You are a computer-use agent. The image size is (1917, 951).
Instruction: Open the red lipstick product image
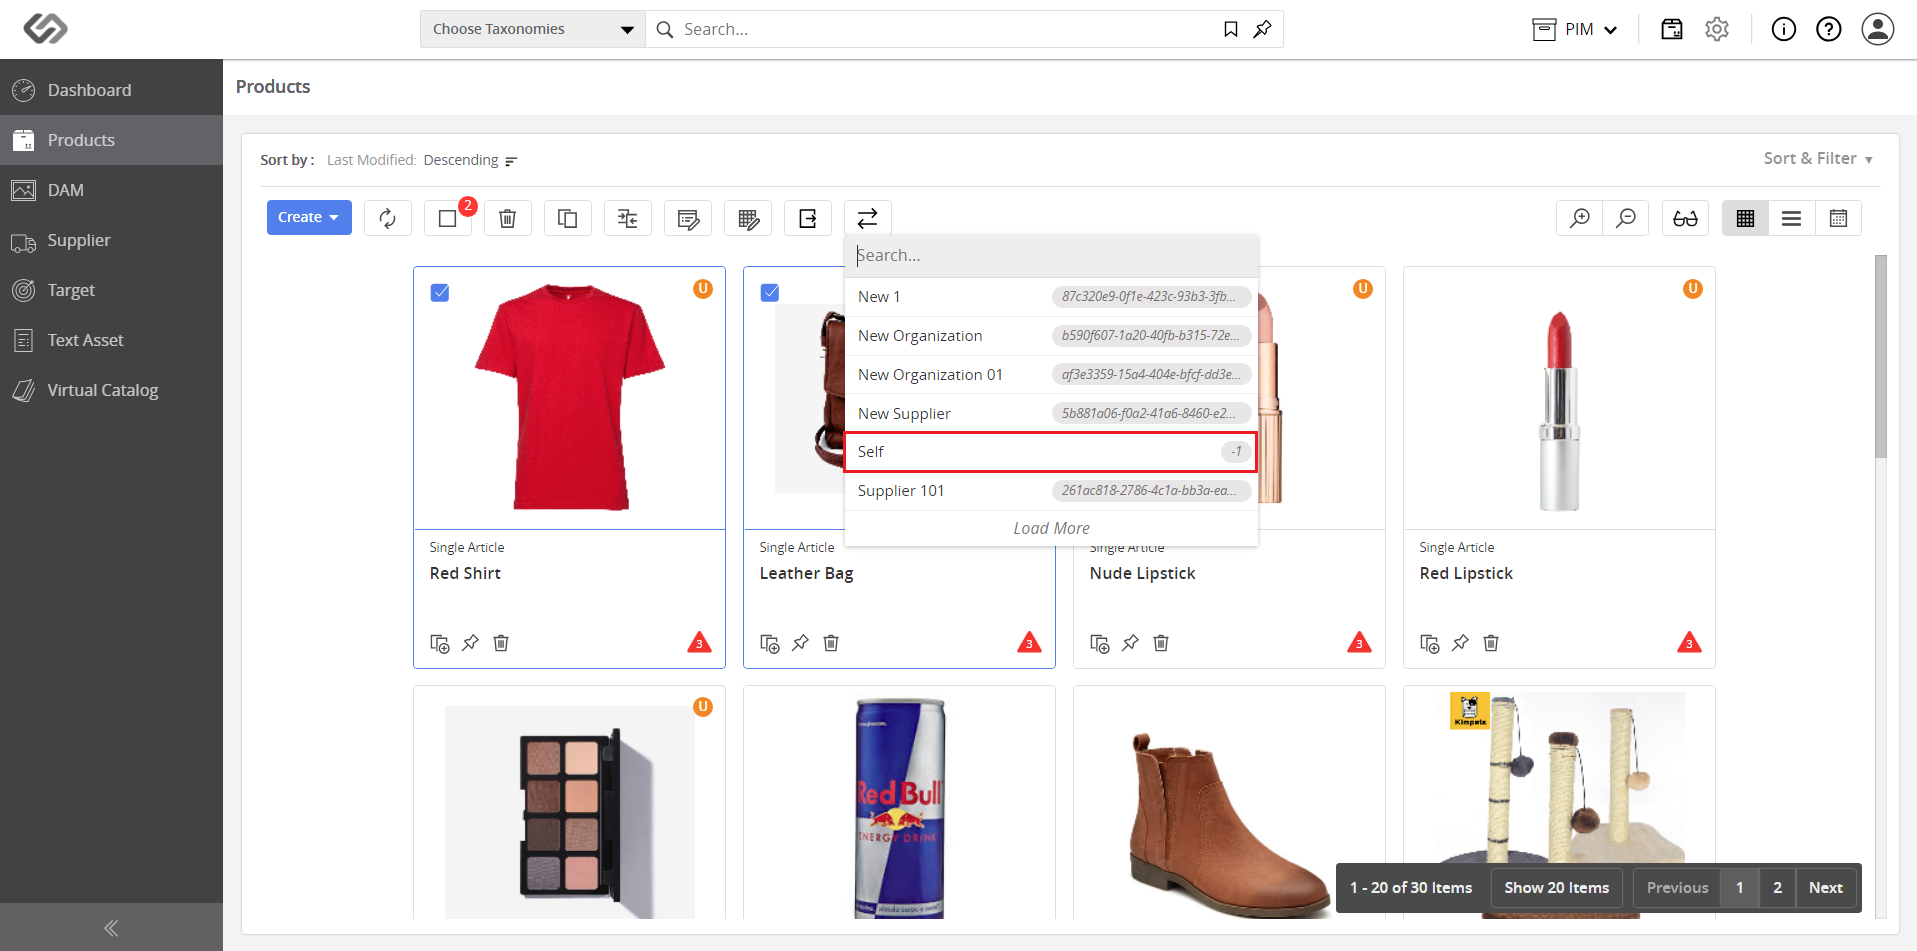tap(1559, 412)
